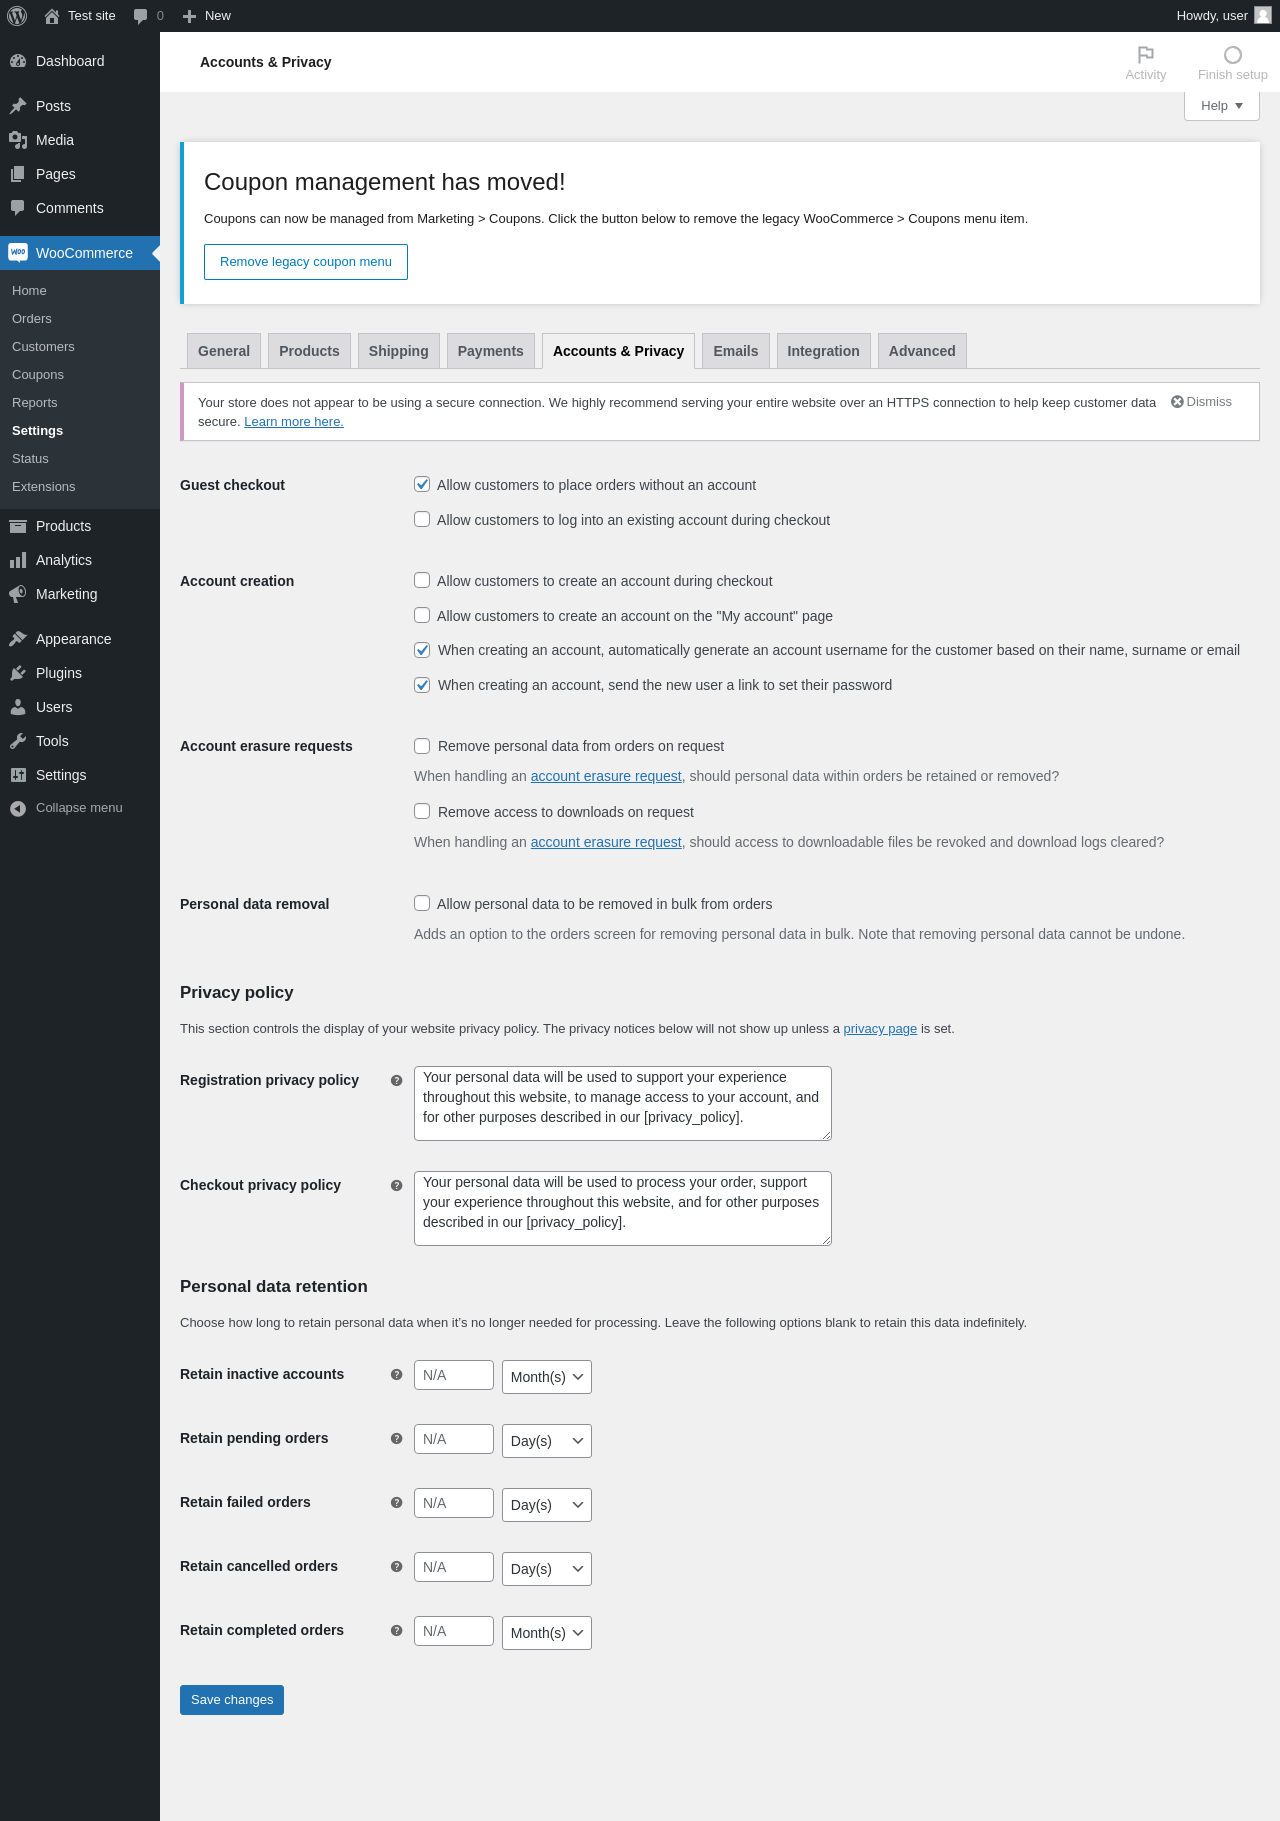This screenshot has width=1280, height=1821.
Task: Click help icon beside Retain completed orders
Action: click(x=396, y=1630)
